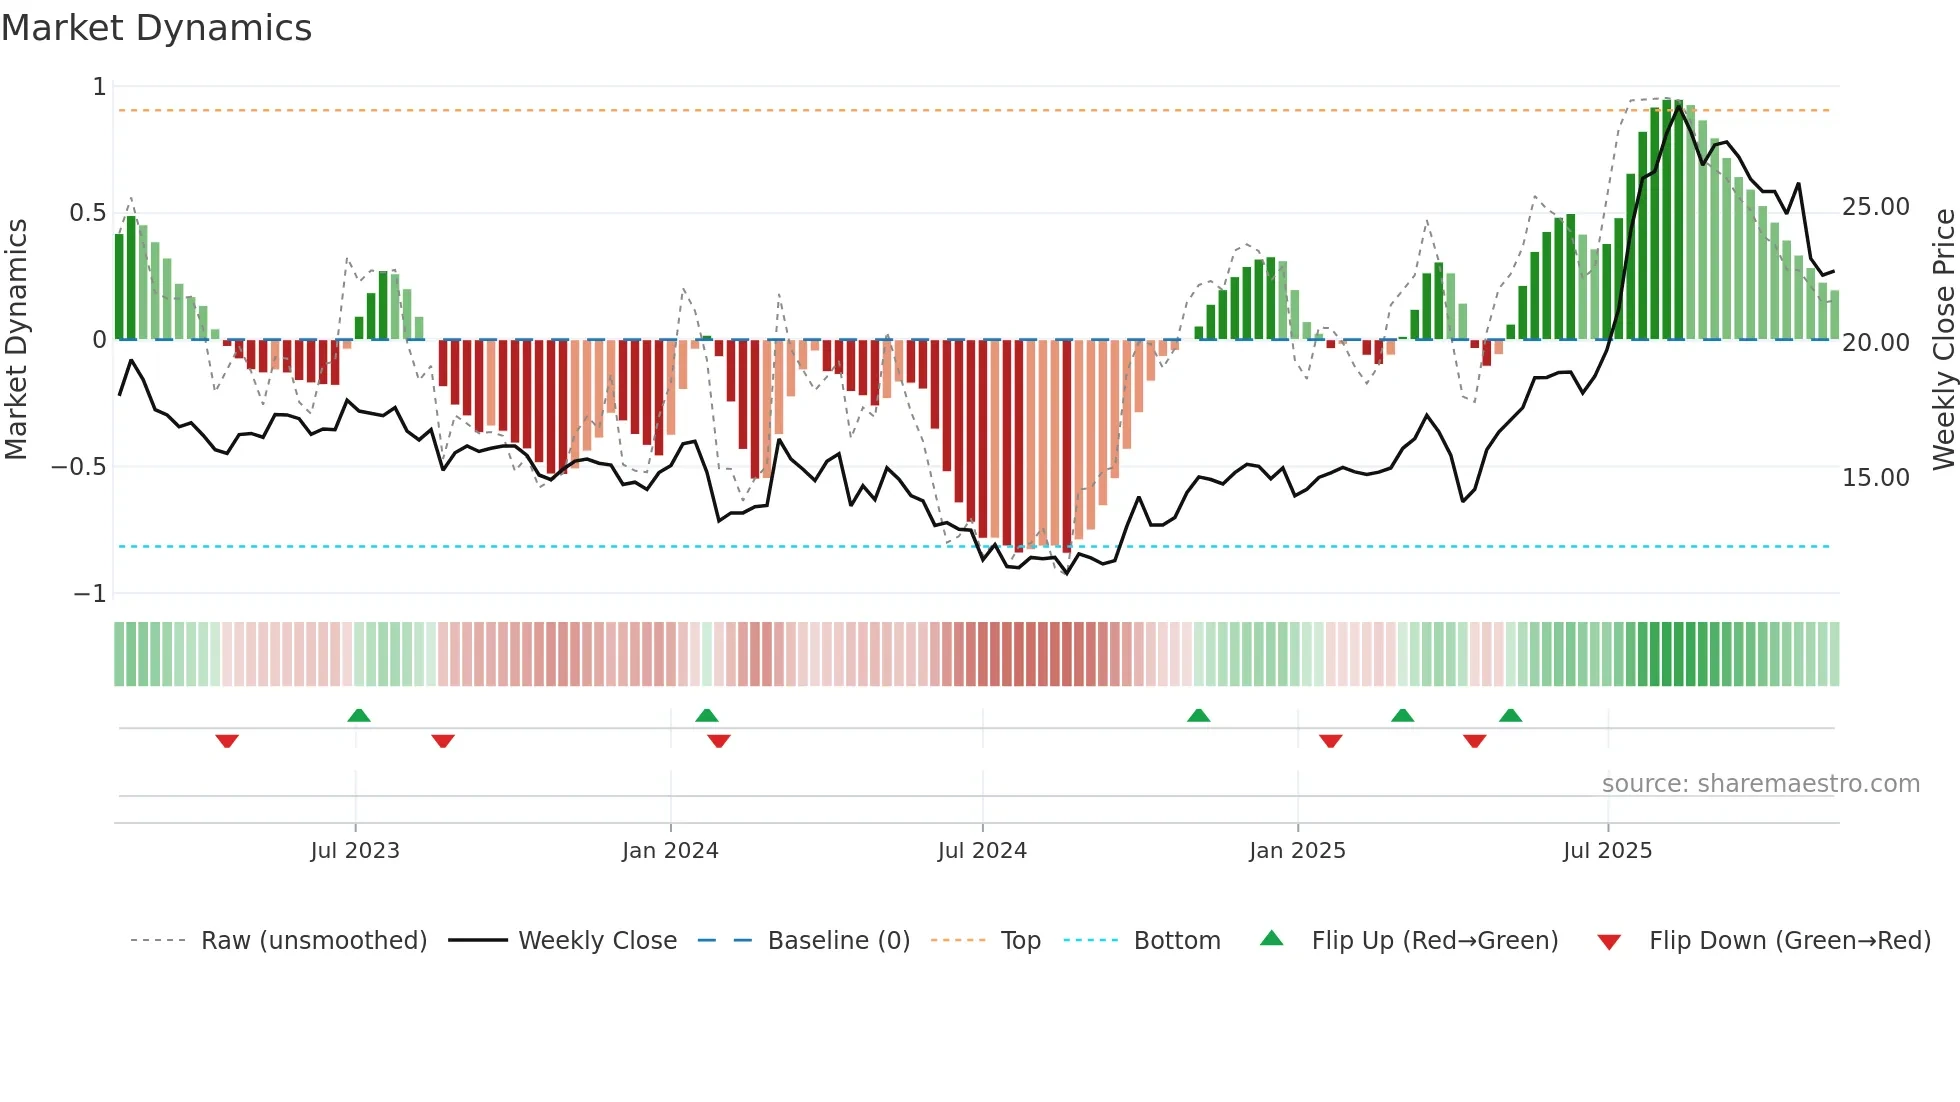The image size is (1960, 1102).
Task: Toggle the Bottom legend entry
Action: (x=1142, y=941)
